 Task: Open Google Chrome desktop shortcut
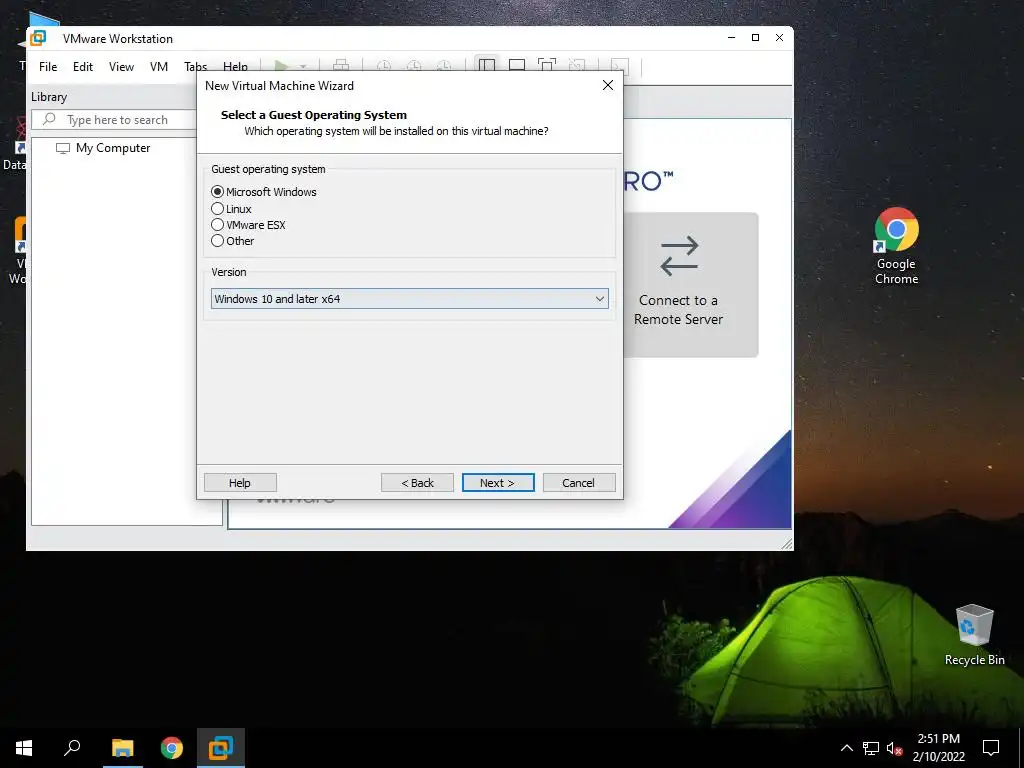point(897,246)
